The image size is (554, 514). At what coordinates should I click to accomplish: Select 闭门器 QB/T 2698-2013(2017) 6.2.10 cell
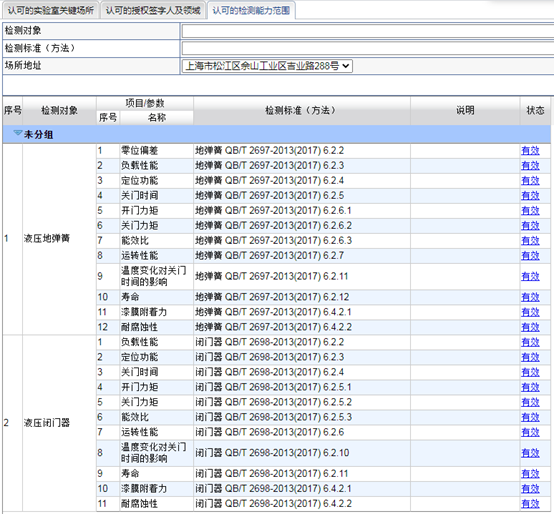pyautogui.click(x=302, y=453)
